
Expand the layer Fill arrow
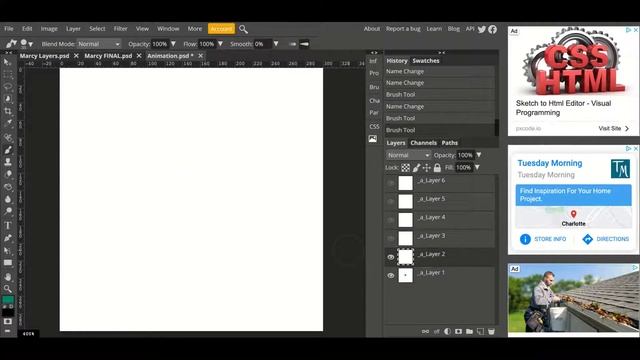[x=477, y=168]
